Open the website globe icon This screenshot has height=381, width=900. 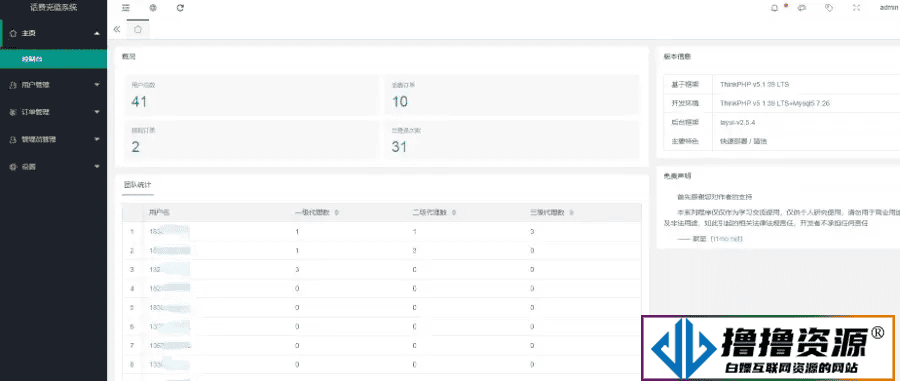click(x=153, y=7)
